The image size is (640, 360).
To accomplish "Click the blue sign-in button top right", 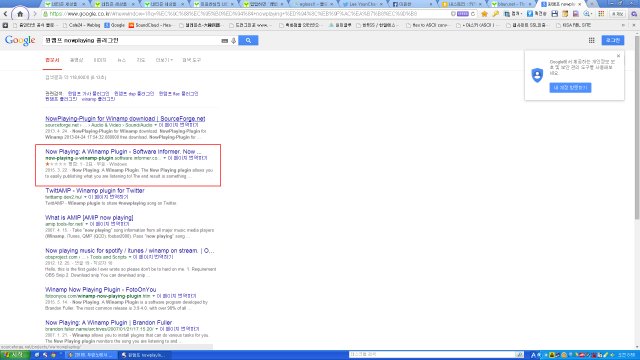I will (613, 40).
